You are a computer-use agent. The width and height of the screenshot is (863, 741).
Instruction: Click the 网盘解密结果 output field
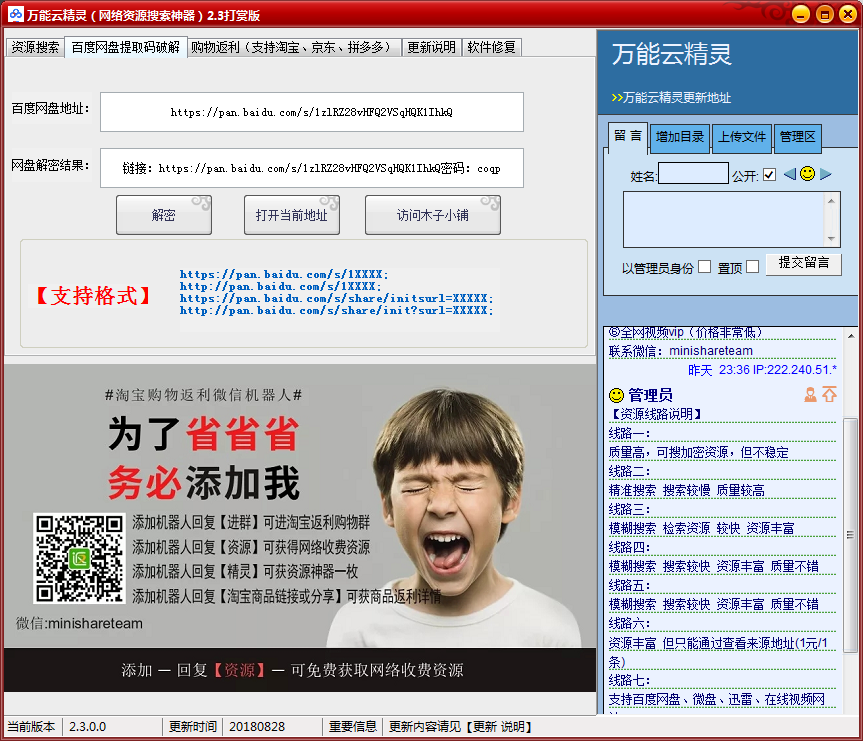[312, 168]
